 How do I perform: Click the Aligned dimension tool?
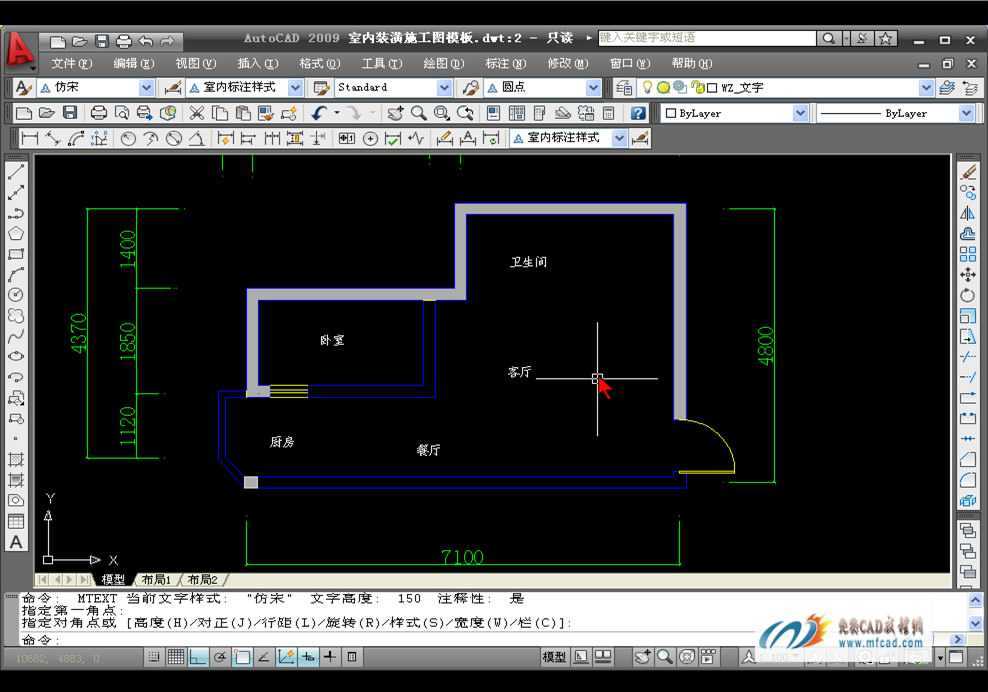[x=53, y=138]
